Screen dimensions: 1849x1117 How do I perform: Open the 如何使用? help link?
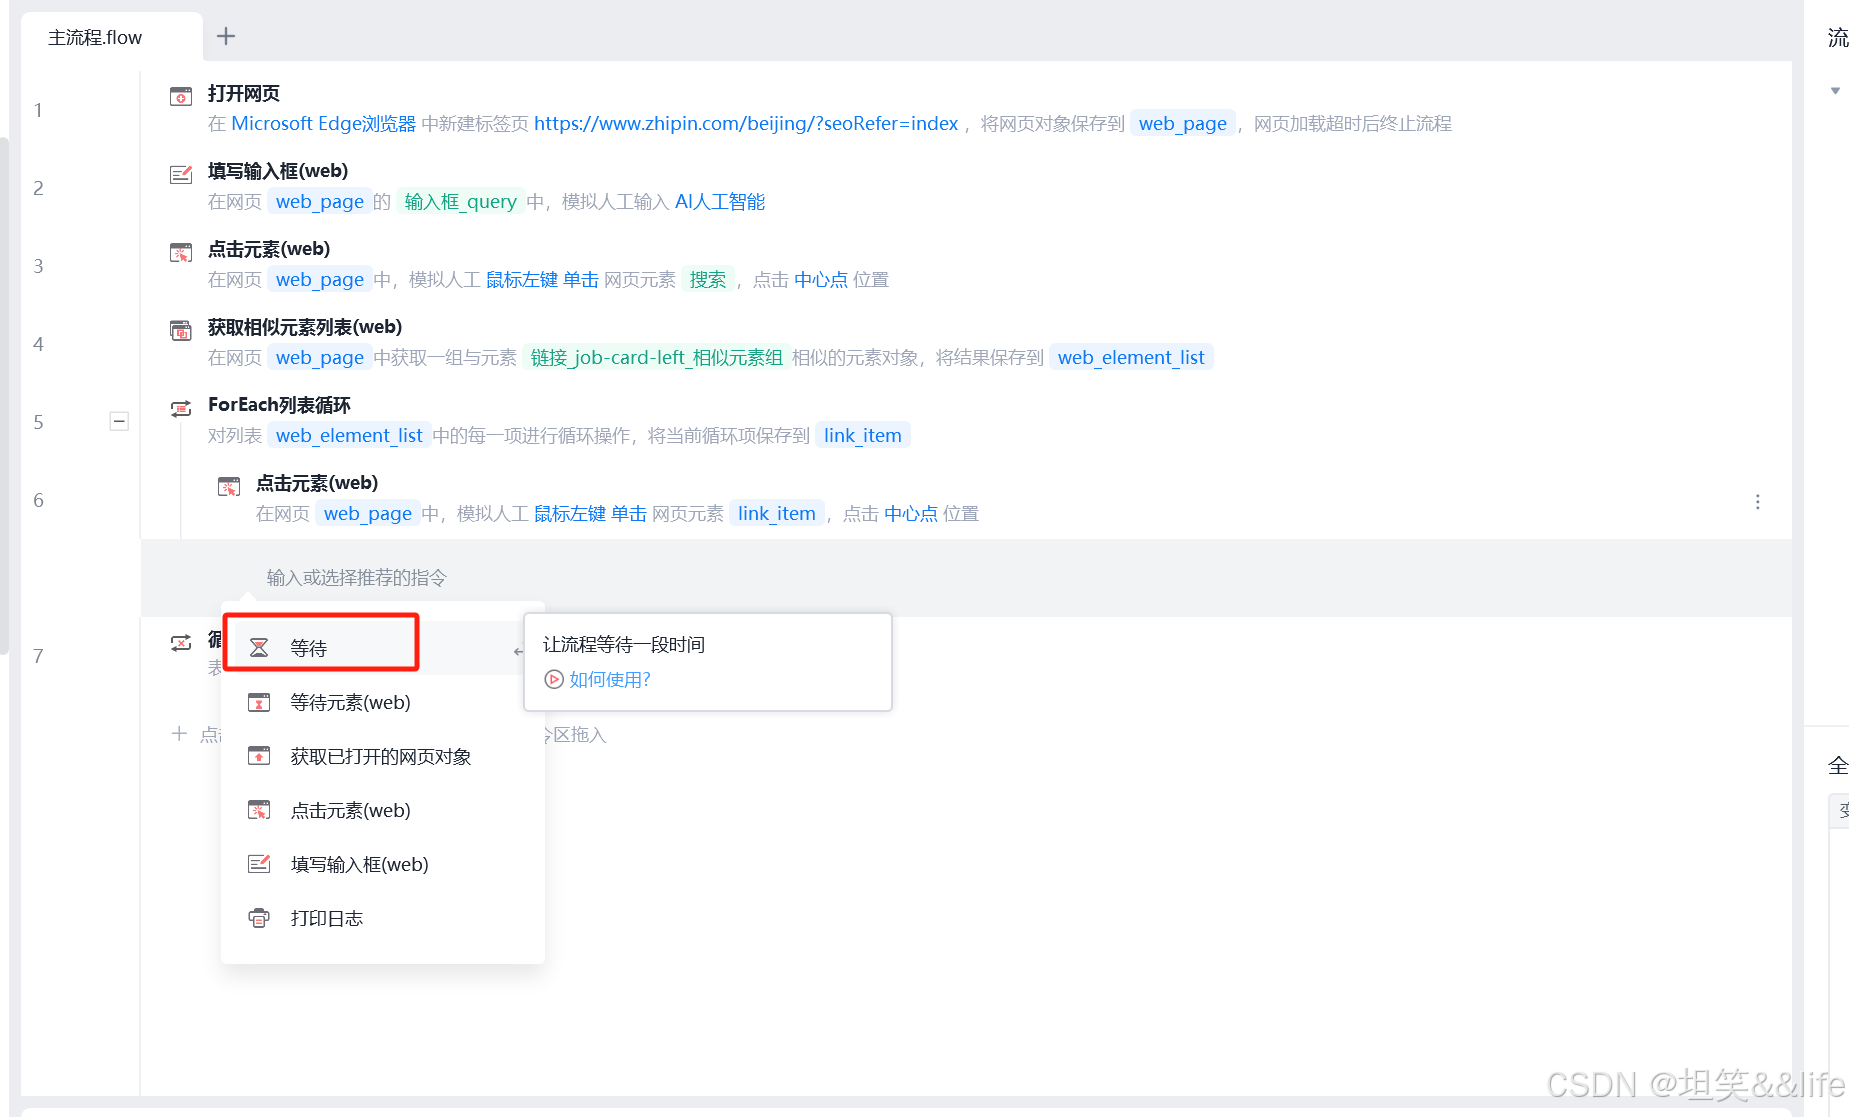[x=610, y=680]
